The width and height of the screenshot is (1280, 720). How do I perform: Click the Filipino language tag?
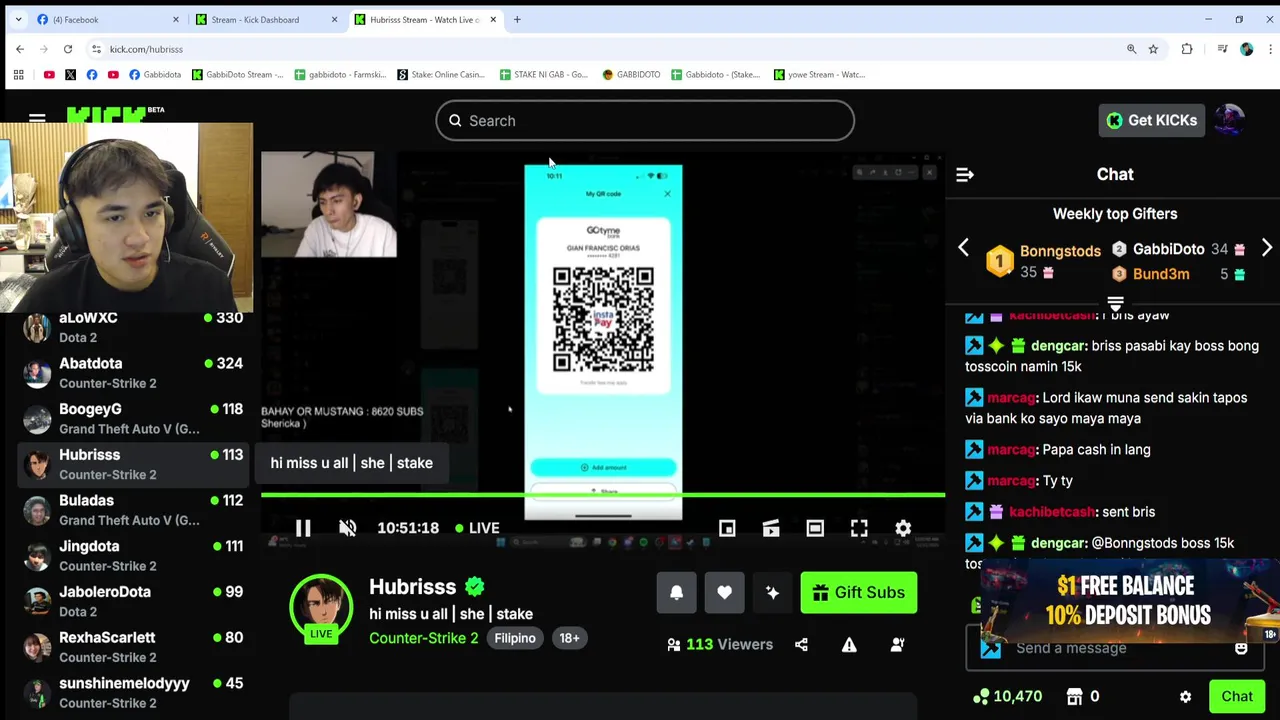coord(515,638)
